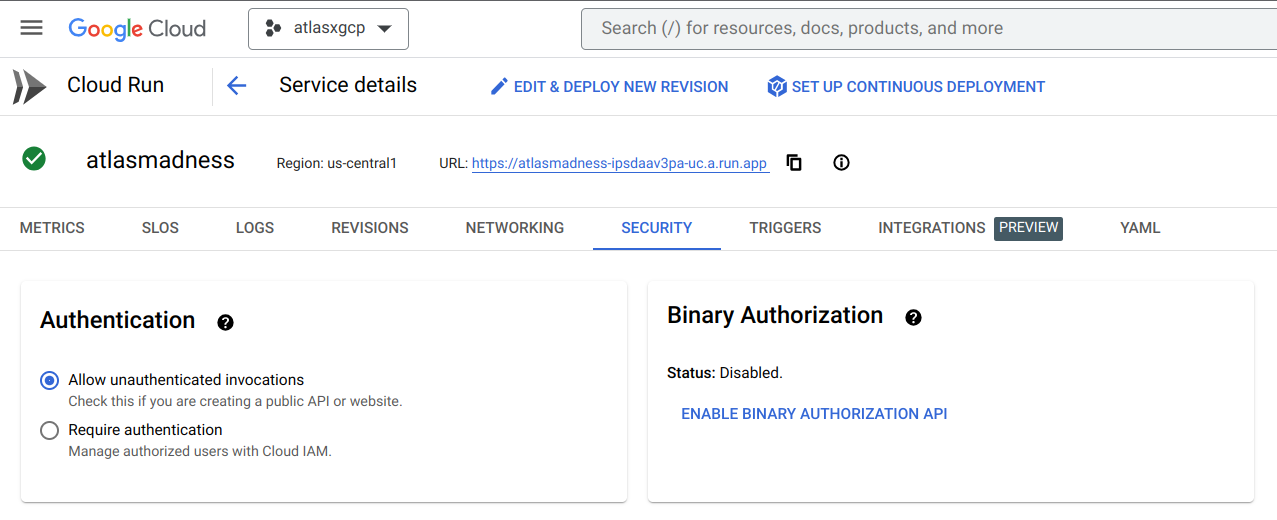Open the Logs tab
The width and height of the screenshot is (1277, 520).
255,228
